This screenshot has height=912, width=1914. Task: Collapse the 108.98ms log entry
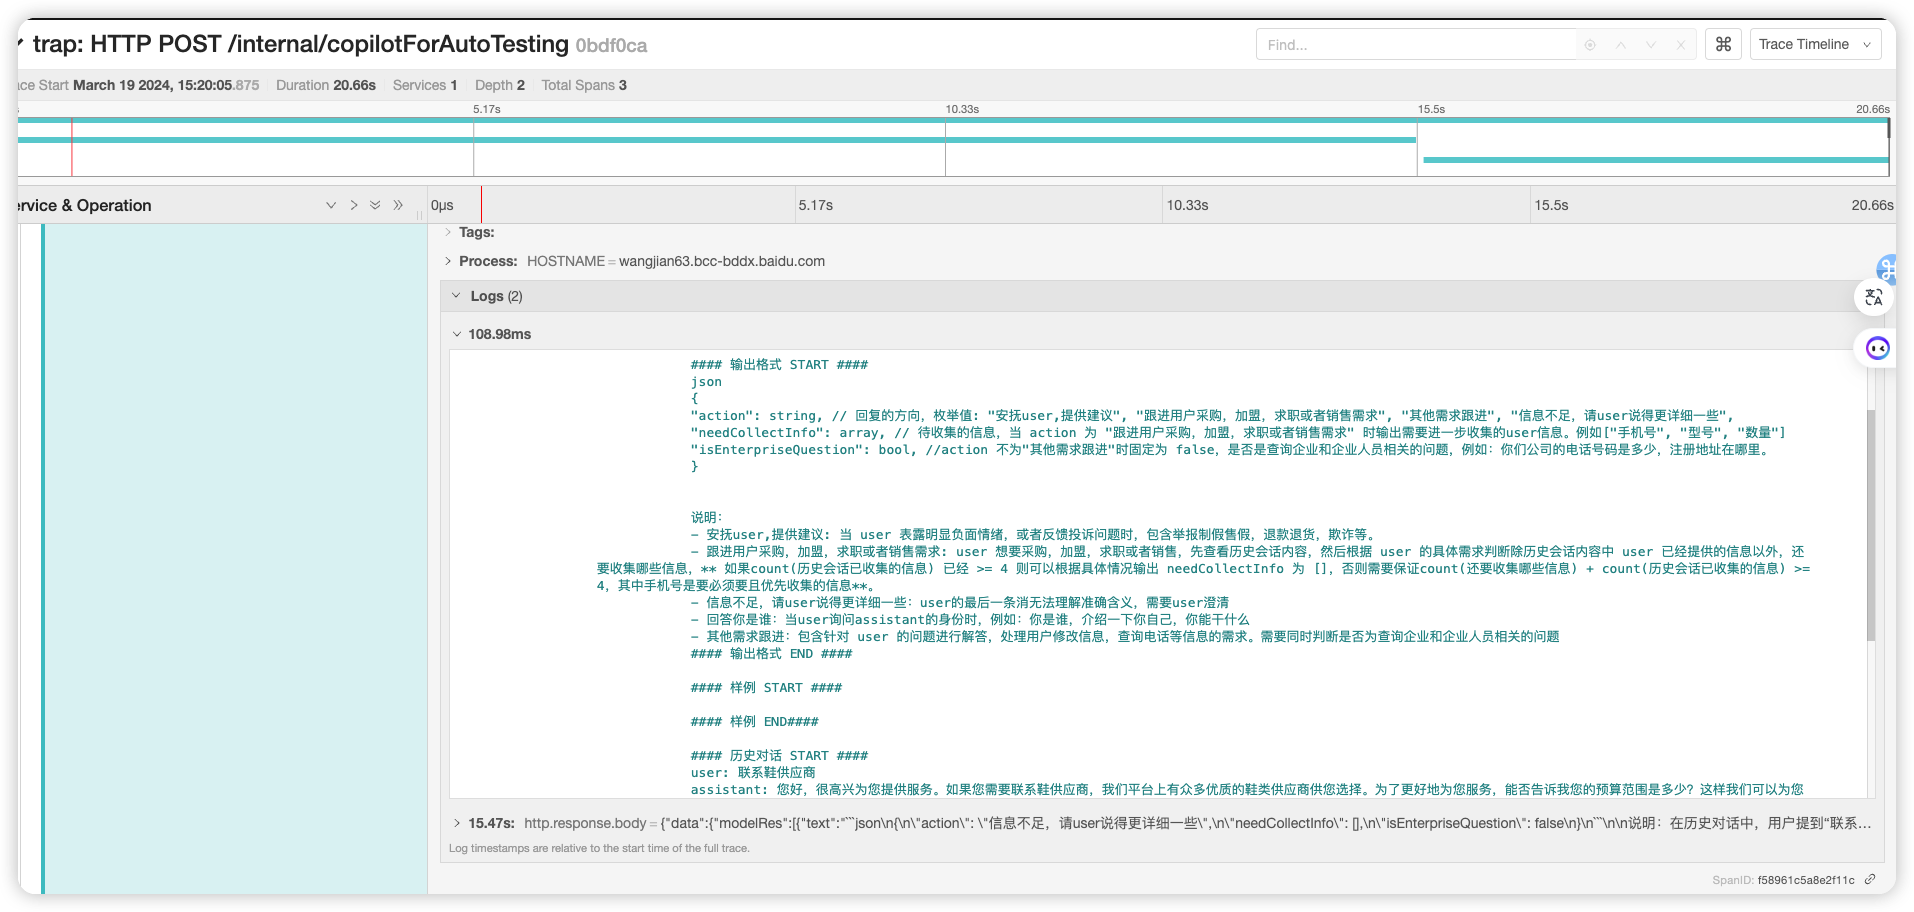coord(492,334)
